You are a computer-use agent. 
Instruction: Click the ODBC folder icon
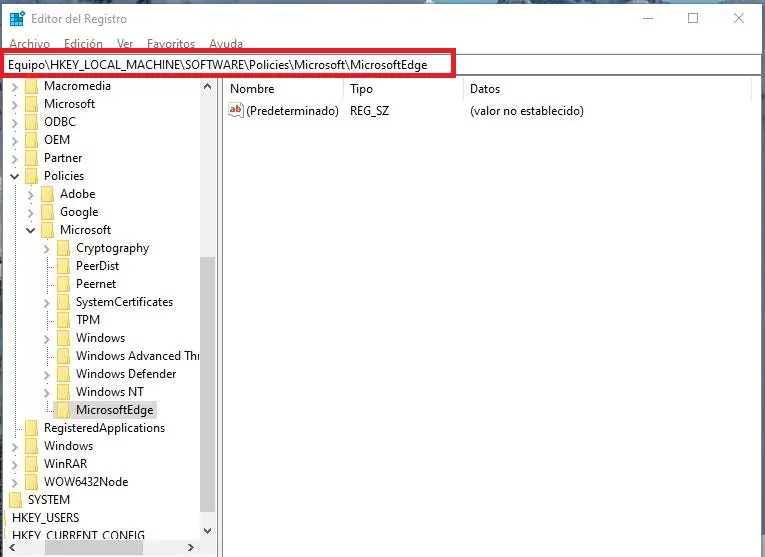coord(31,122)
